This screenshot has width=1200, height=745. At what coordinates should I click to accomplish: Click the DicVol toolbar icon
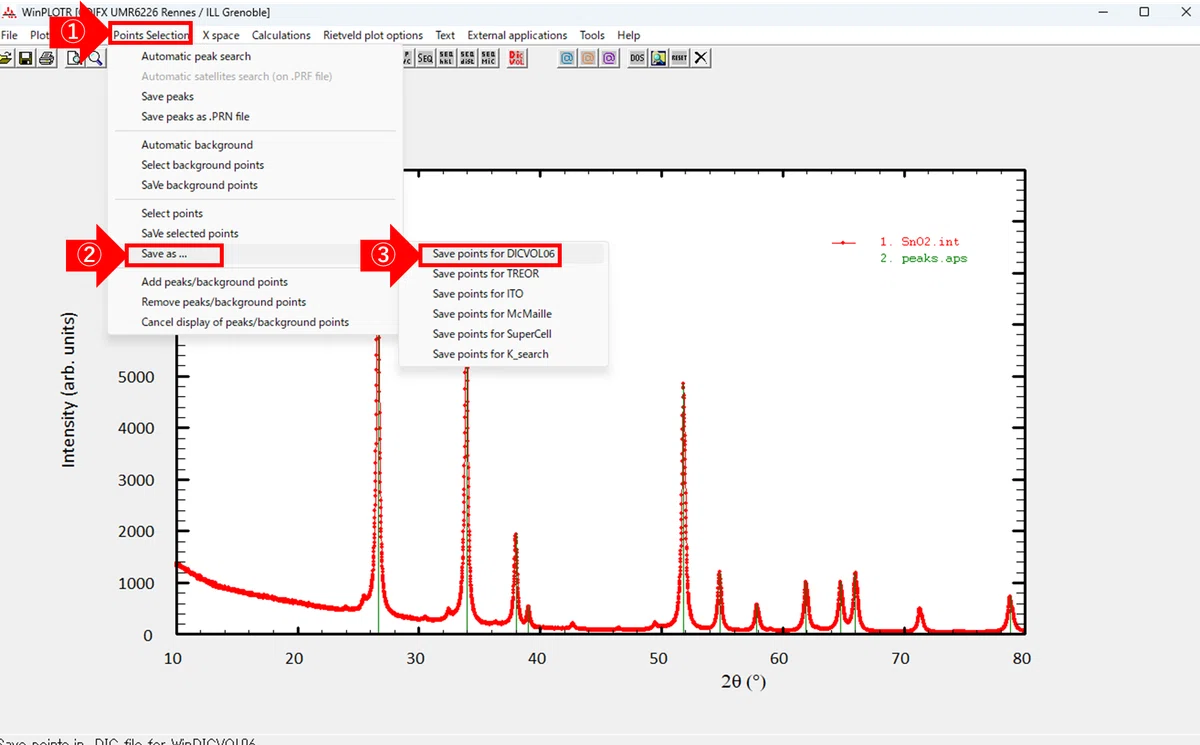pos(517,58)
